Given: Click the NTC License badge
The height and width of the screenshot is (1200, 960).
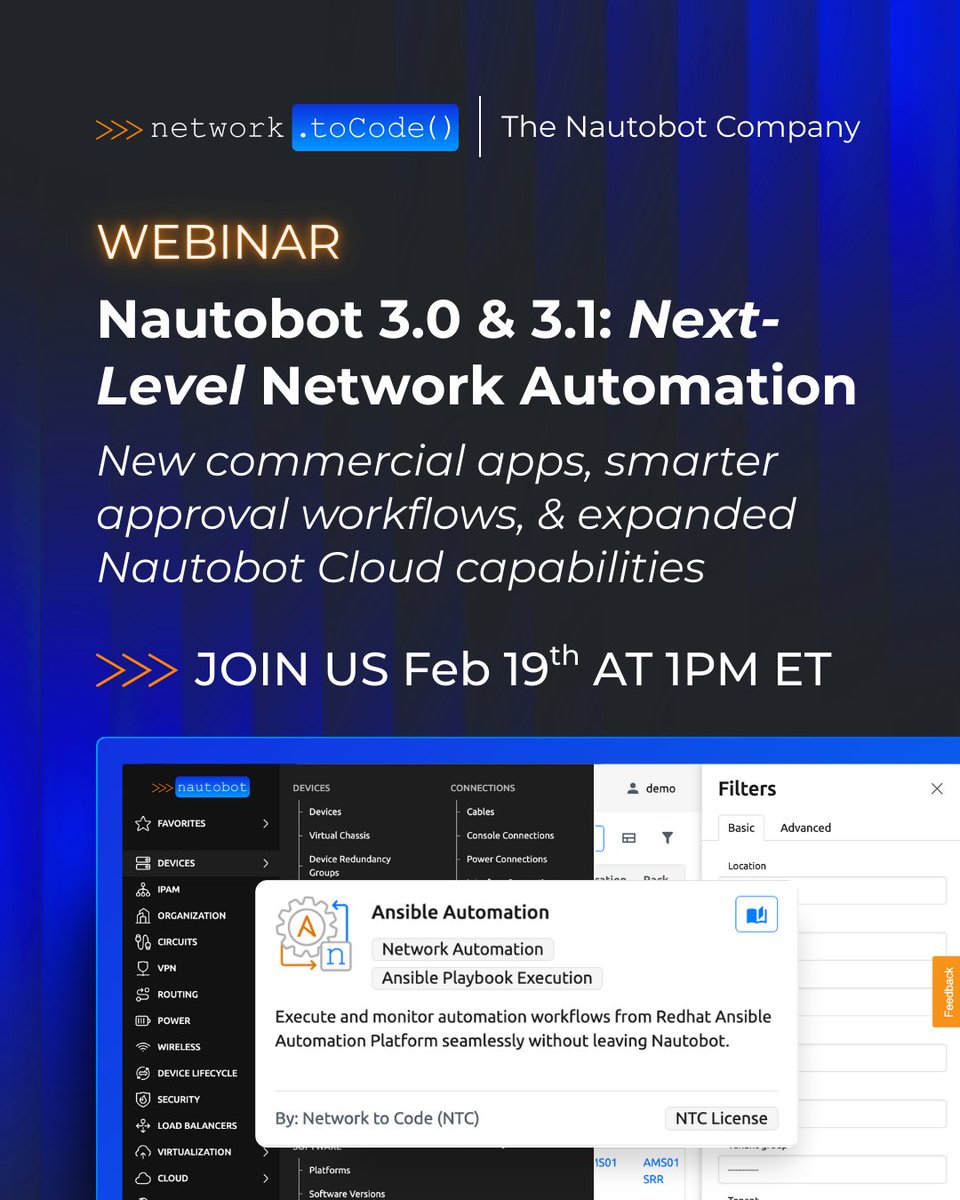Looking at the screenshot, I should [721, 1118].
